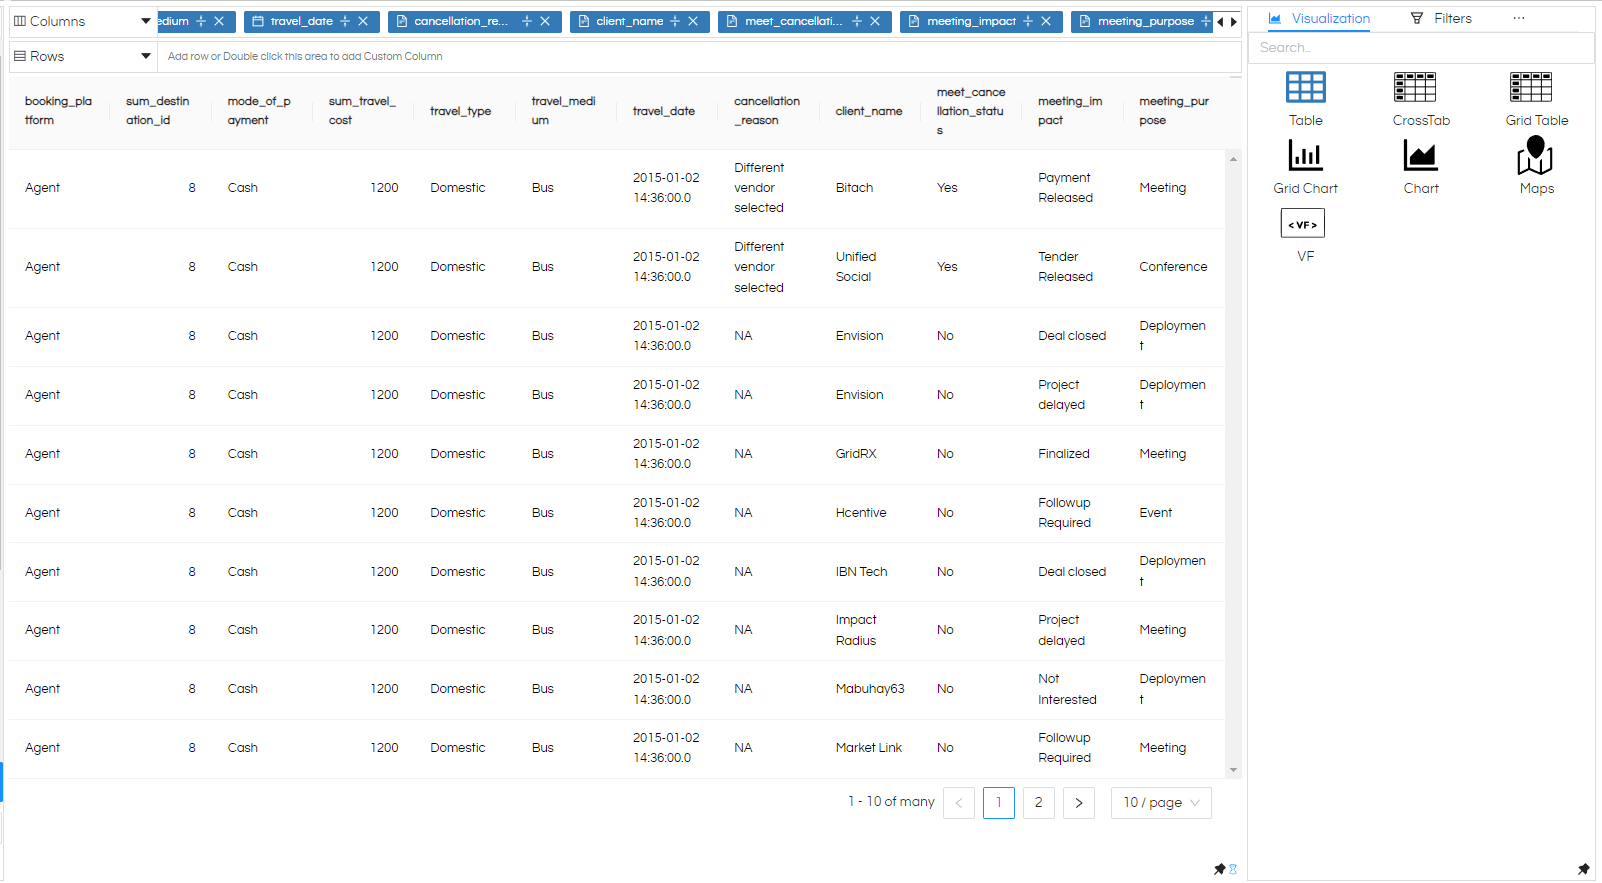Image resolution: width=1602 pixels, height=883 pixels.
Task: Click the Mabuhay63 client cell
Action: click(x=870, y=689)
